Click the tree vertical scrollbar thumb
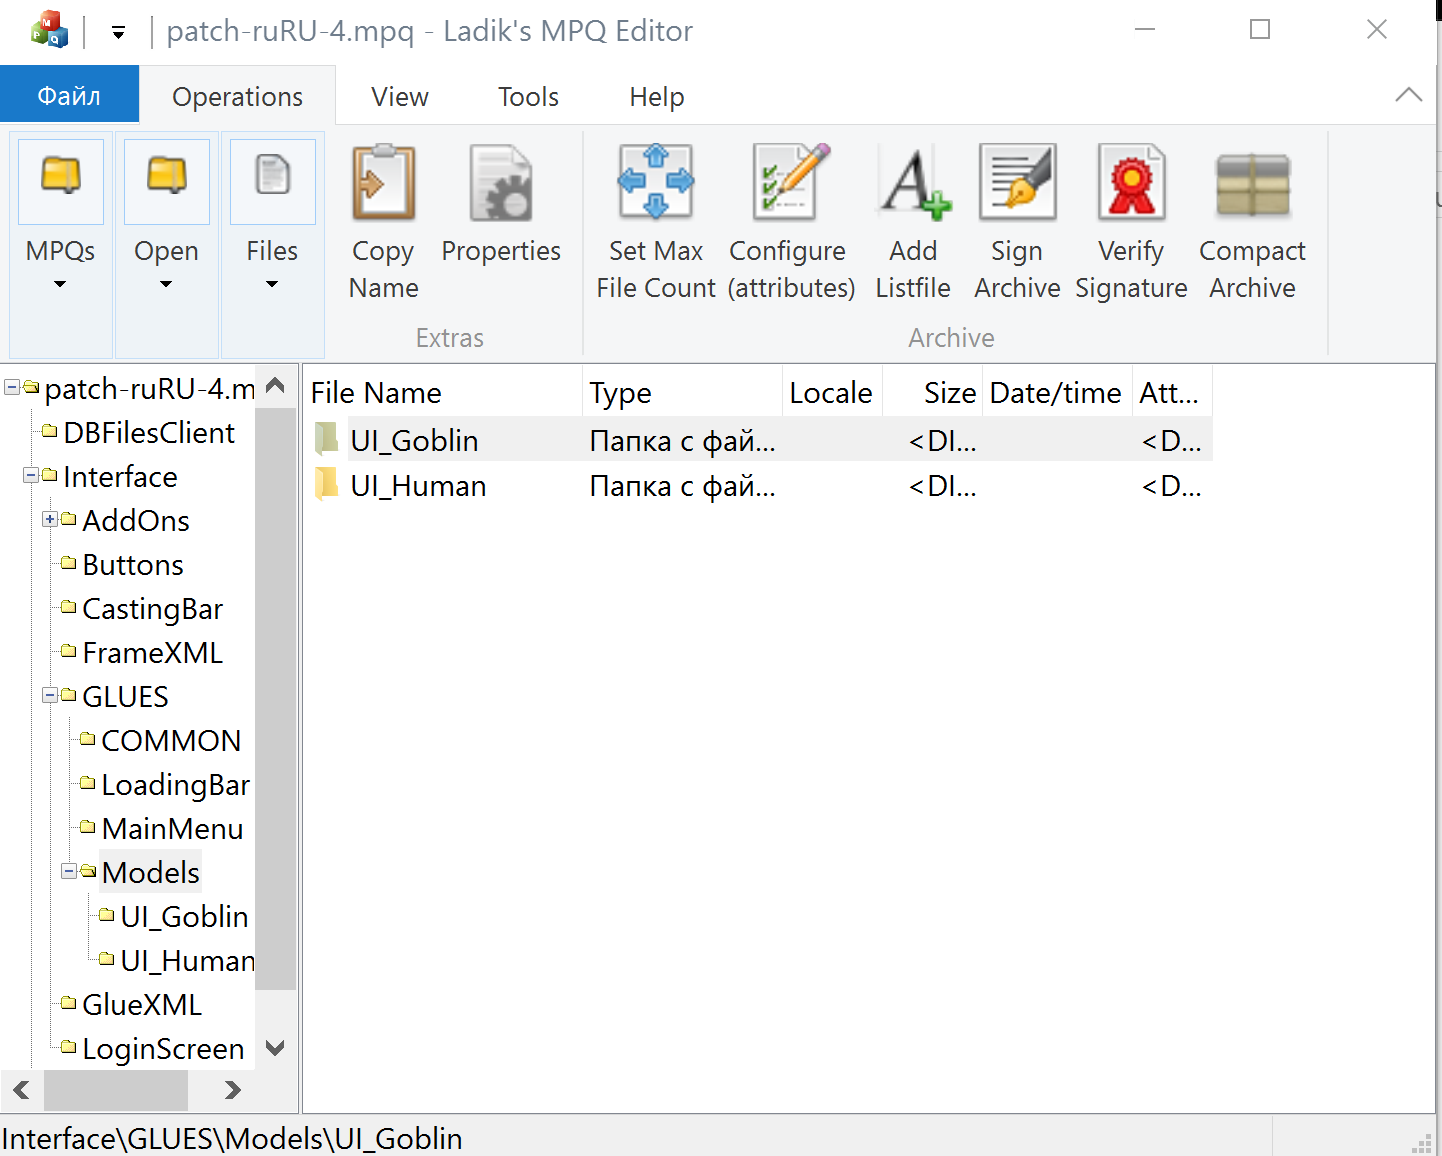Image resolution: width=1442 pixels, height=1156 pixels. click(x=276, y=698)
